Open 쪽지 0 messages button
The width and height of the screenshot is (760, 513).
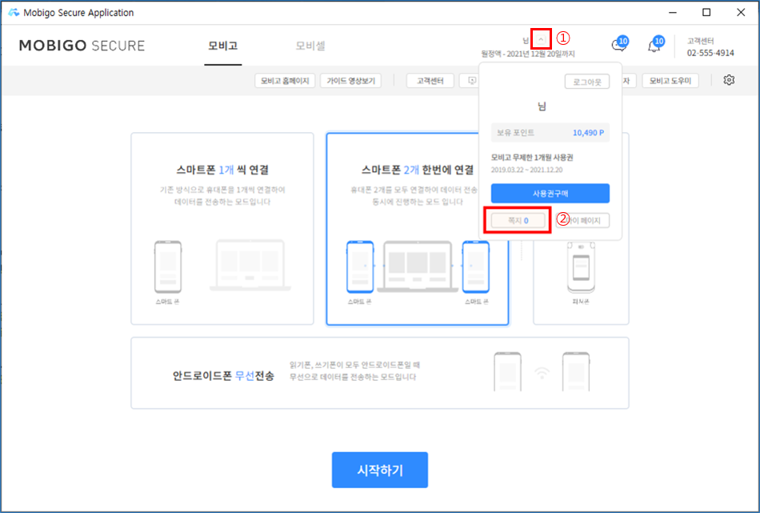pyautogui.click(x=518, y=221)
